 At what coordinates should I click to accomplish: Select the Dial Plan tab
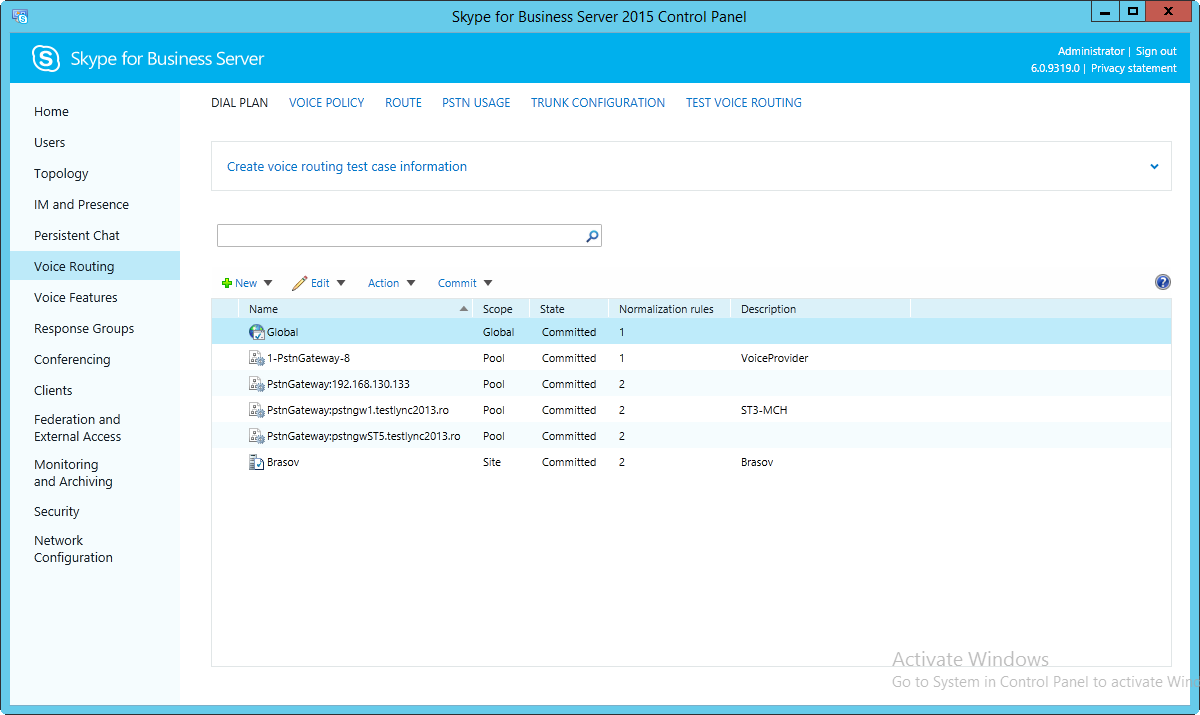240,103
